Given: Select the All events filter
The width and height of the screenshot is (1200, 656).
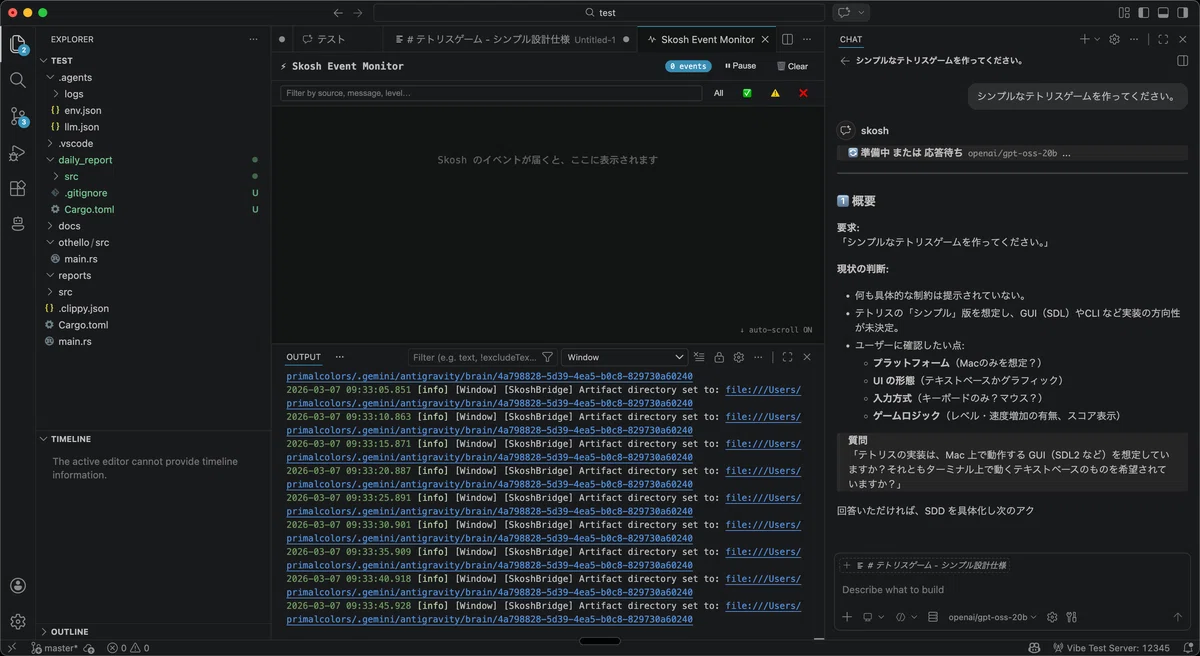Looking at the screenshot, I should (x=718, y=93).
